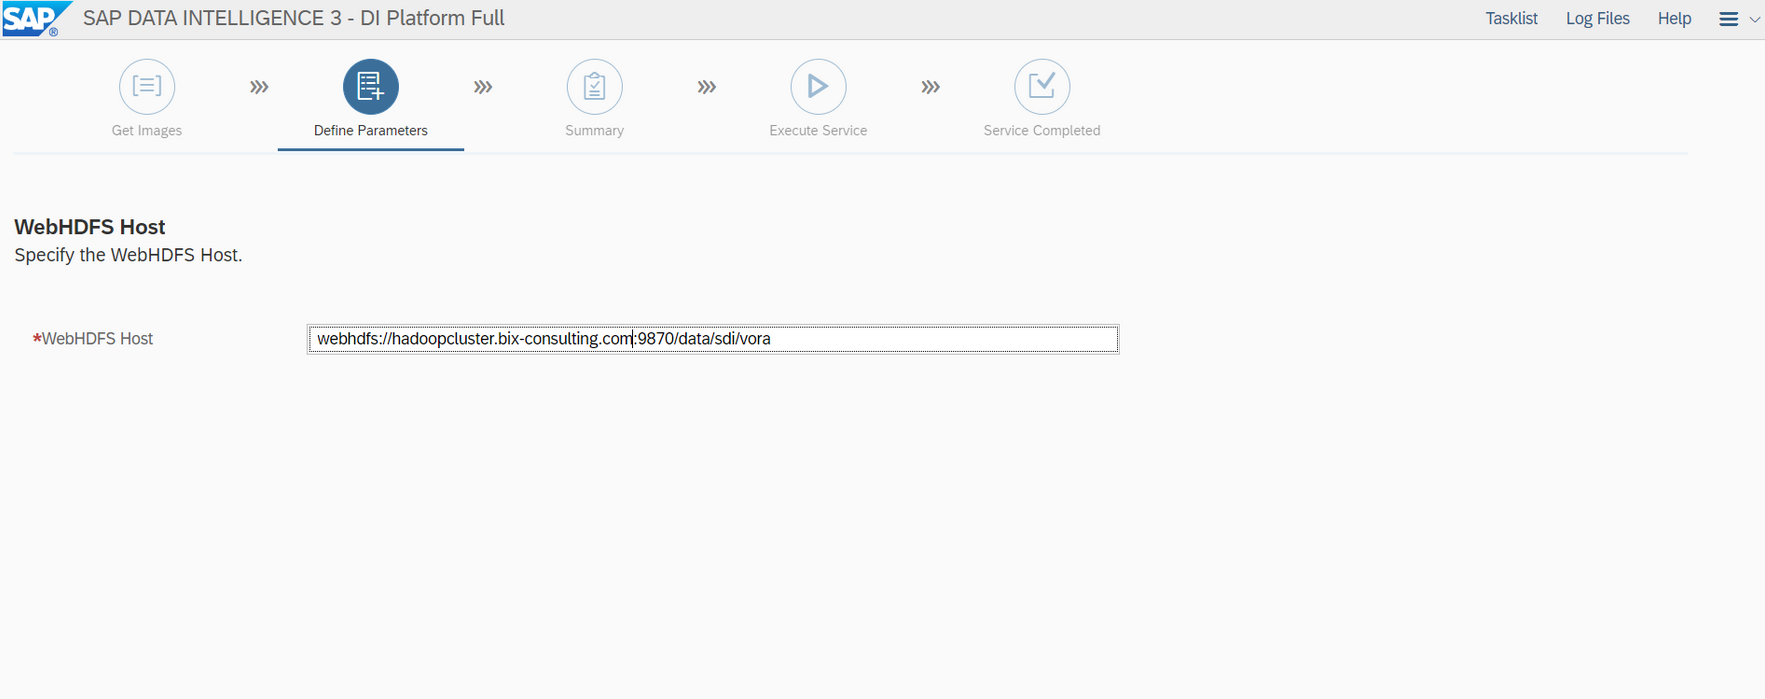1765x699 pixels.
Task: Go to the Summary step label
Action: tap(595, 131)
